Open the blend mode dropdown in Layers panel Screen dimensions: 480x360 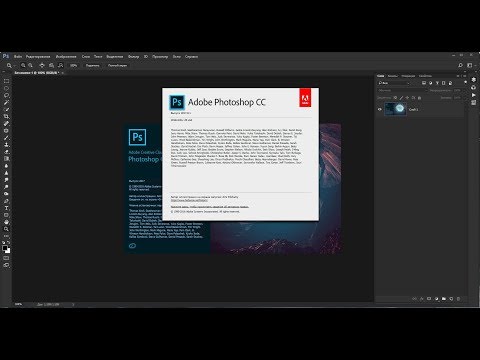[402, 90]
